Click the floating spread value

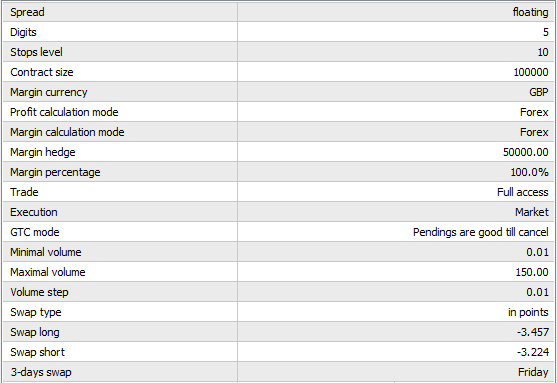530,12
